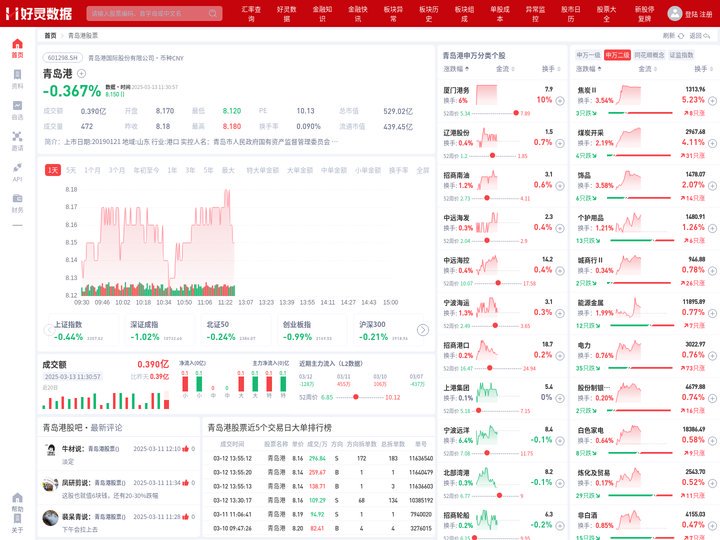Add 中远海控 with its plus icon
The width and height of the screenshot is (720, 540).
point(560,270)
